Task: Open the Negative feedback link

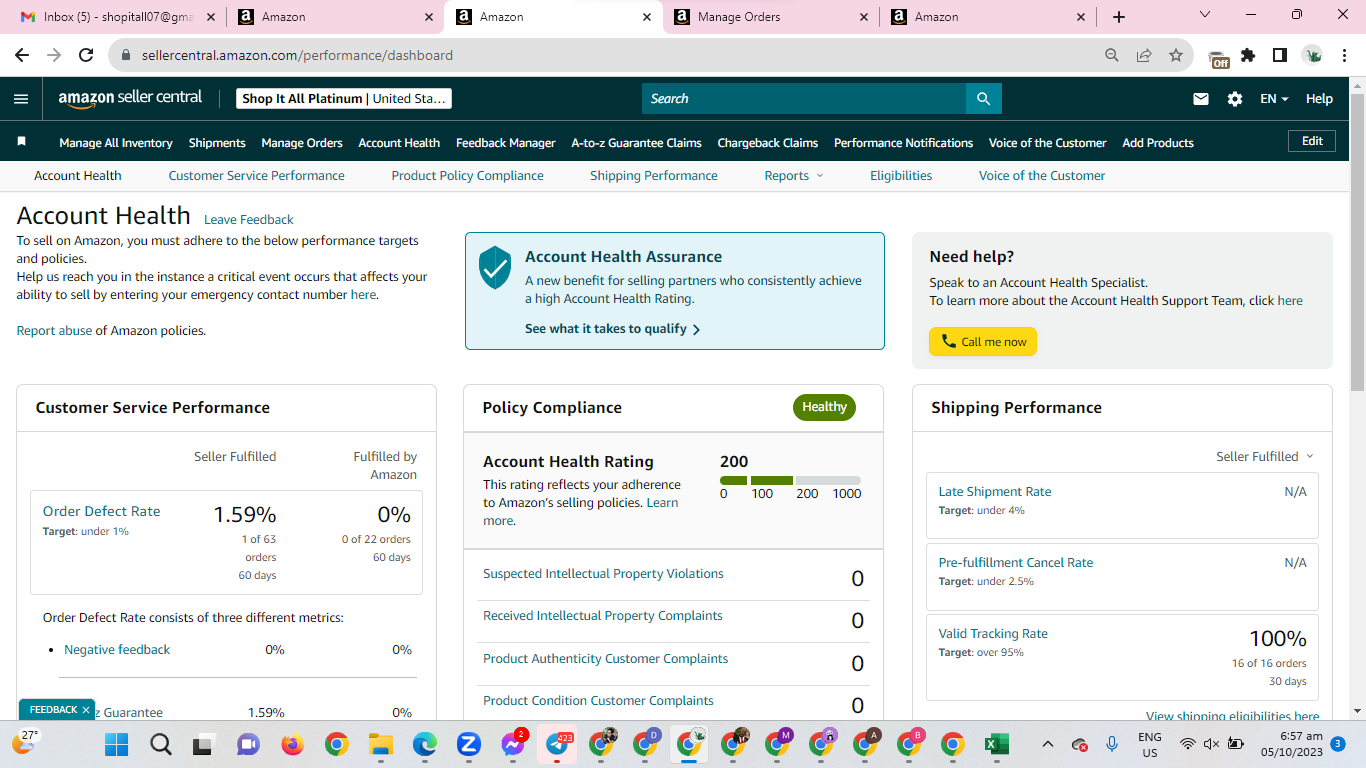Action: point(117,650)
